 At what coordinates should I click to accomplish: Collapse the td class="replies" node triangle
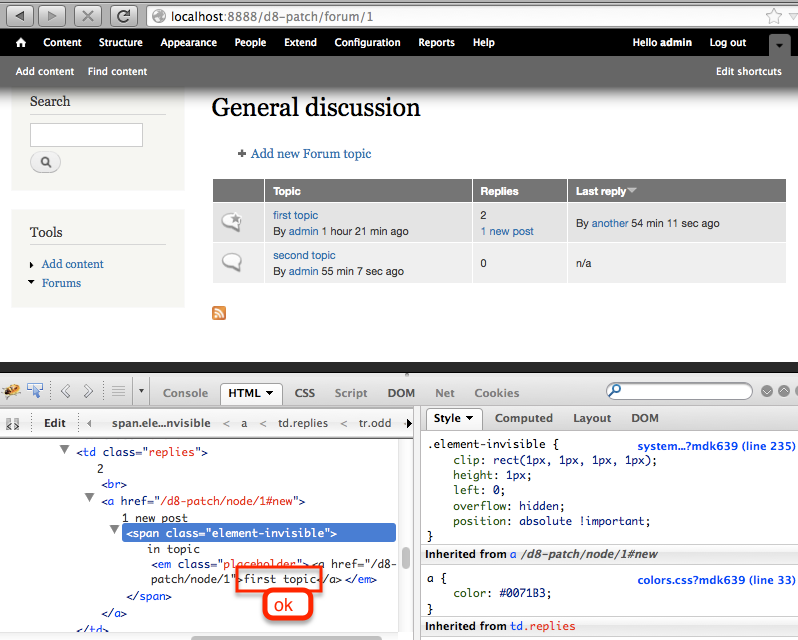click(x=65, y=450)
